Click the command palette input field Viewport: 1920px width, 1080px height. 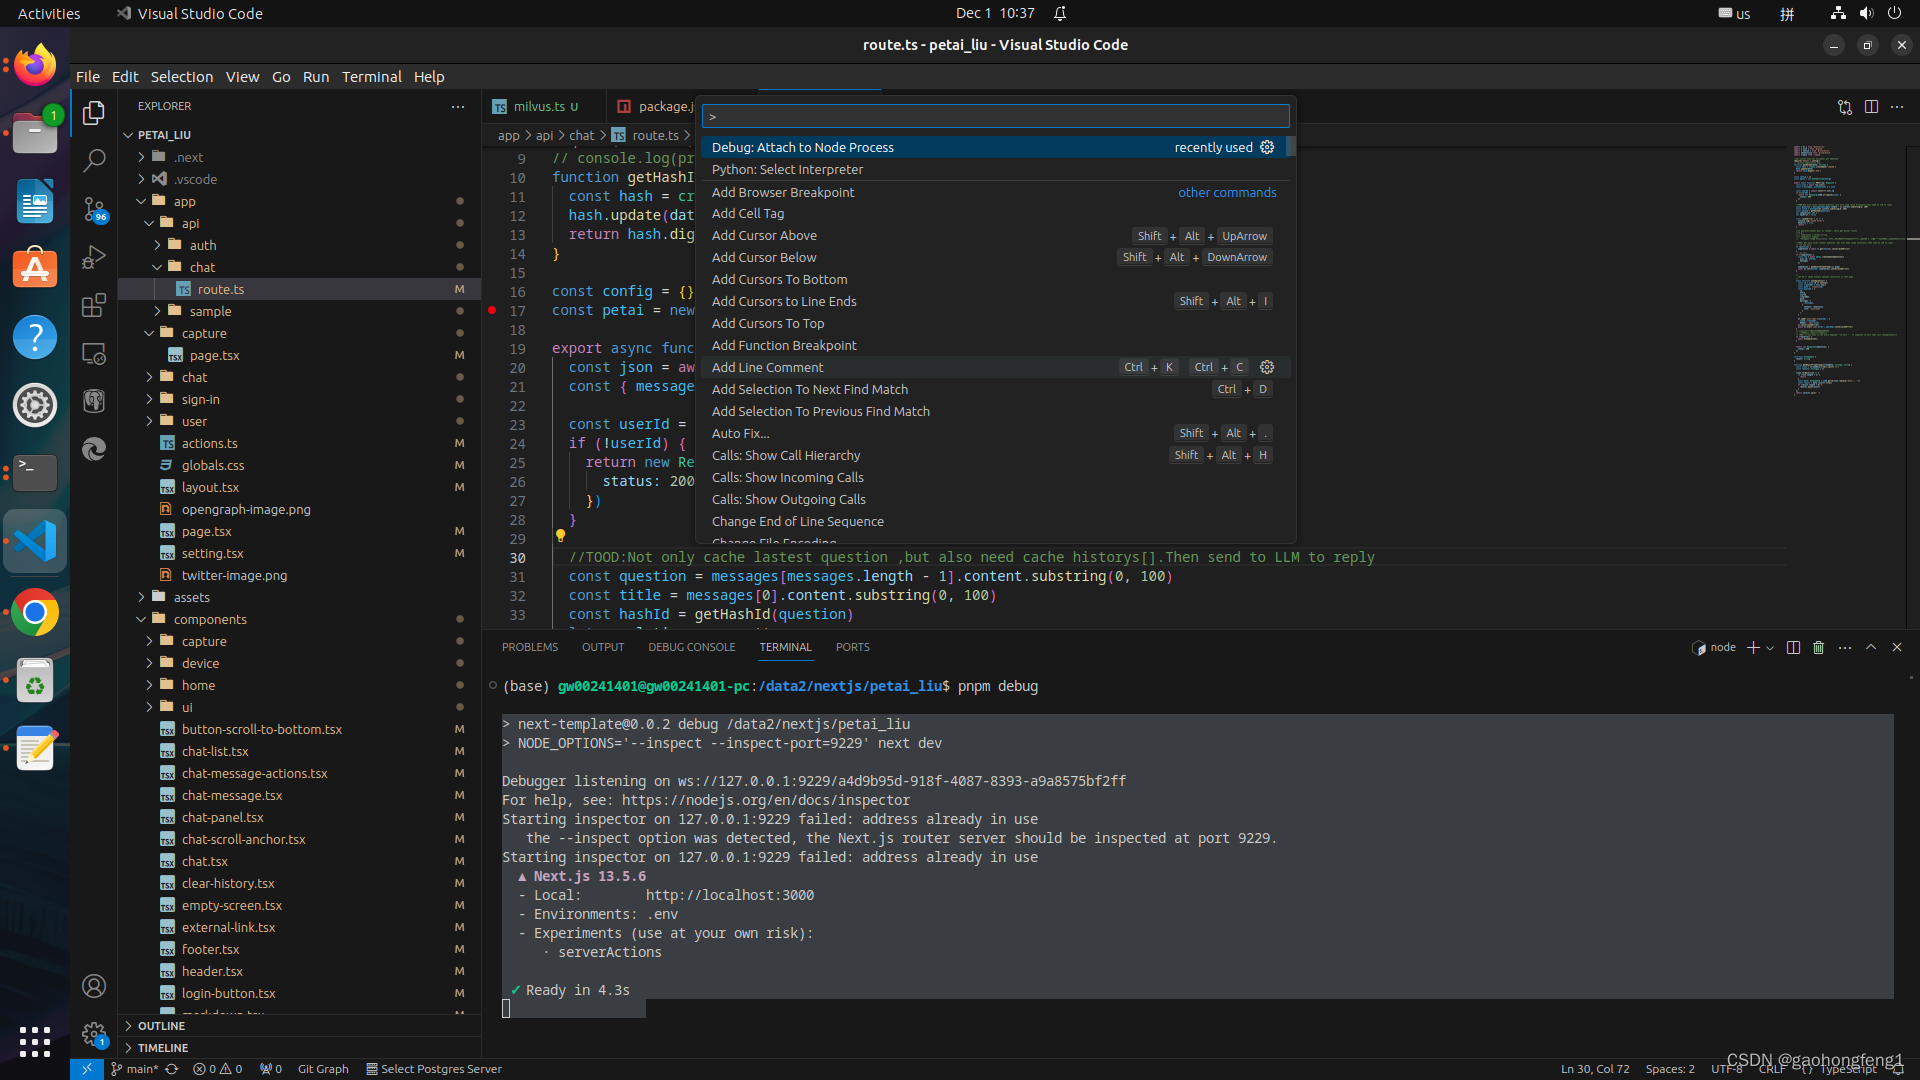point(995,117)
